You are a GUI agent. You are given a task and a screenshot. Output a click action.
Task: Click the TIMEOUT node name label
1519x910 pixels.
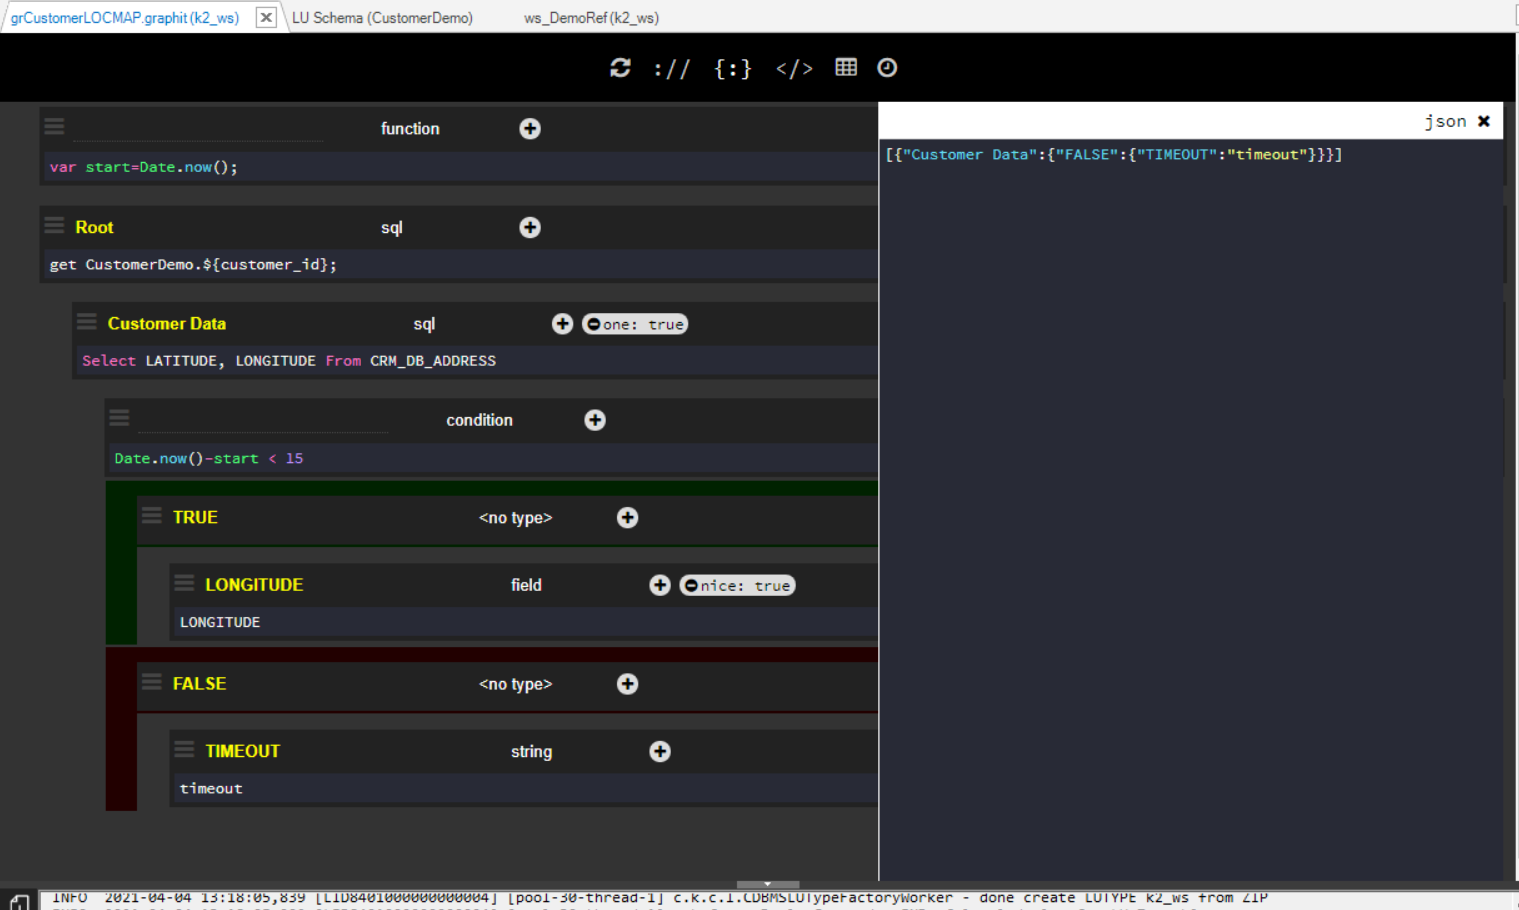pyautogui.click(x=242, y=751)
